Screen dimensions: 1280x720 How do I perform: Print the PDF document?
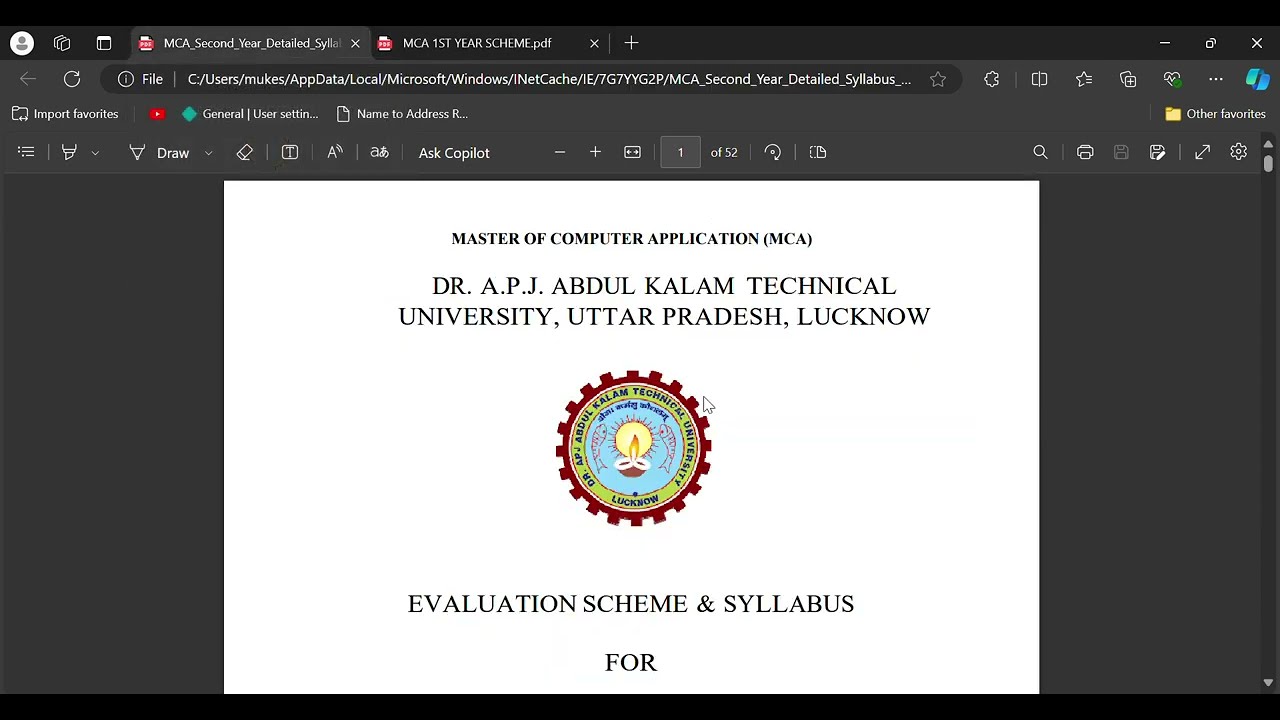point(1085,152)
